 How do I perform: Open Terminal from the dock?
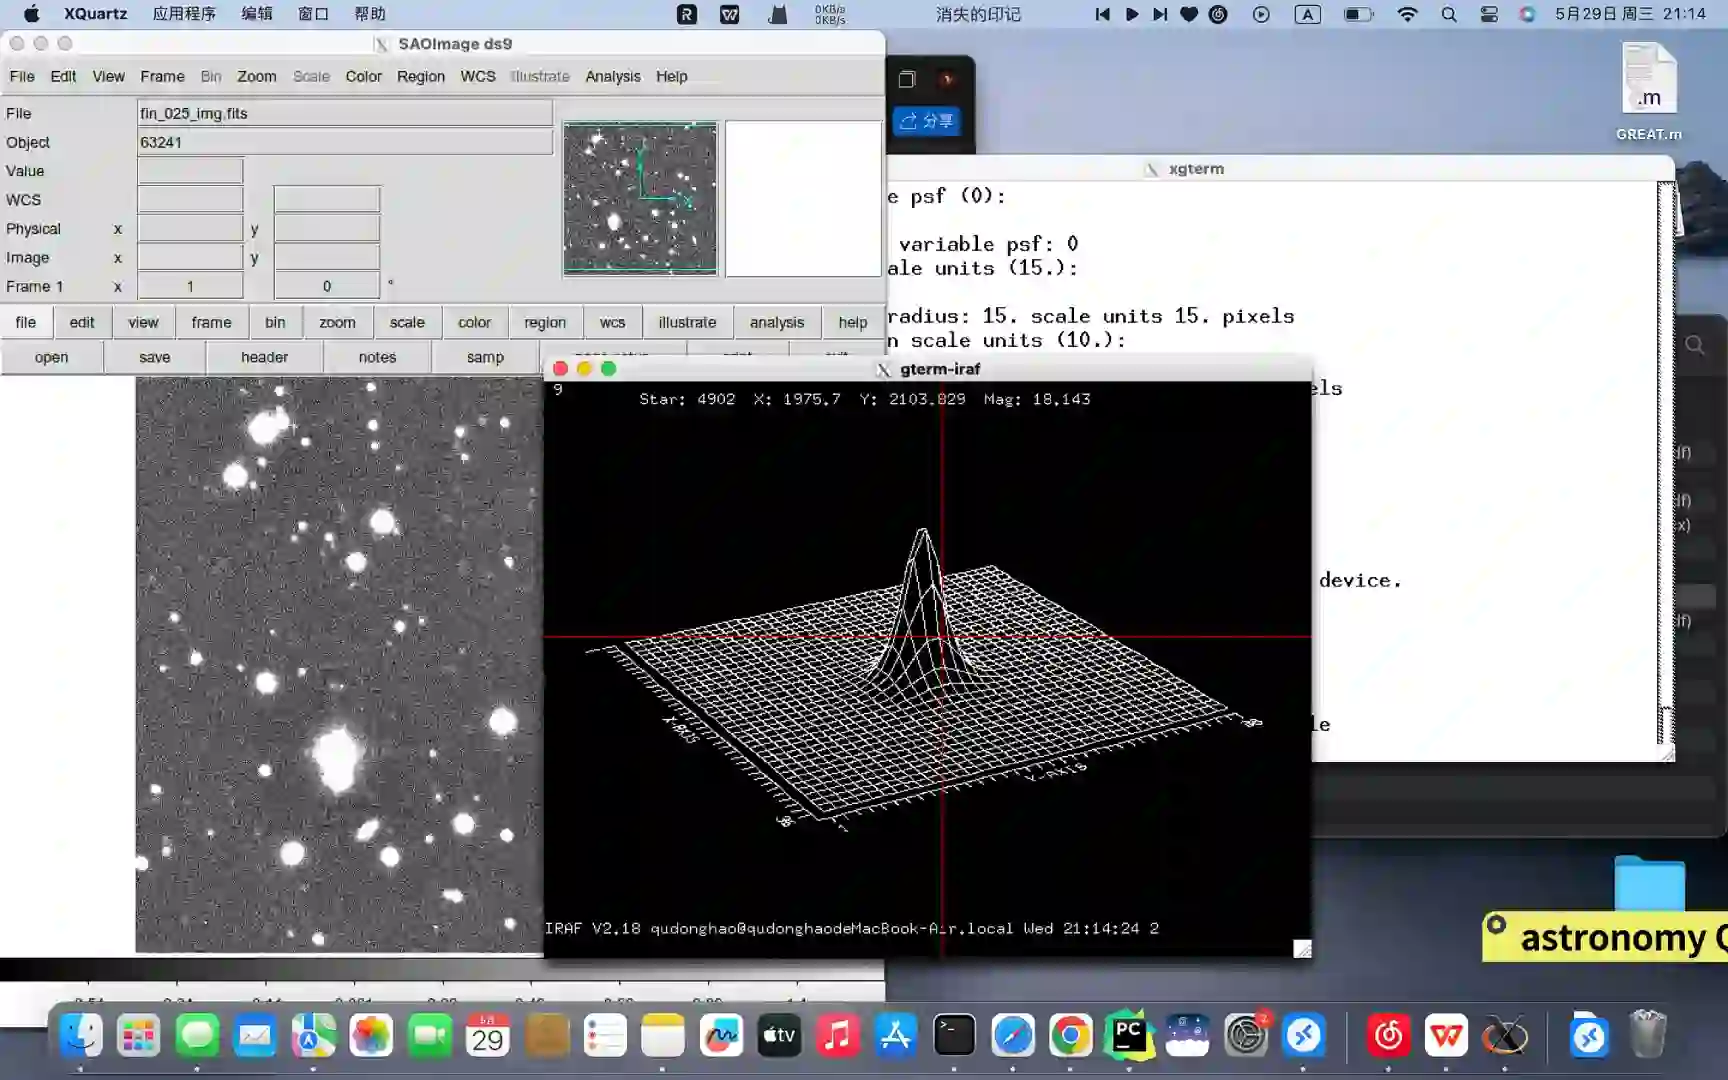point(954,1035)
